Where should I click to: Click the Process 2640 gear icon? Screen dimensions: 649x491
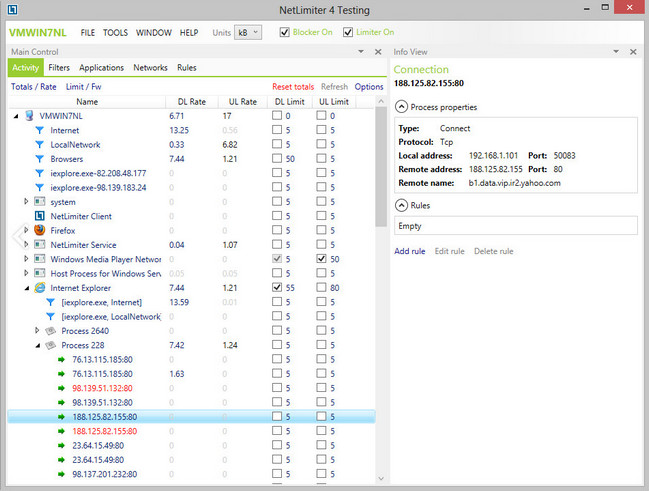tap(50, 331)
